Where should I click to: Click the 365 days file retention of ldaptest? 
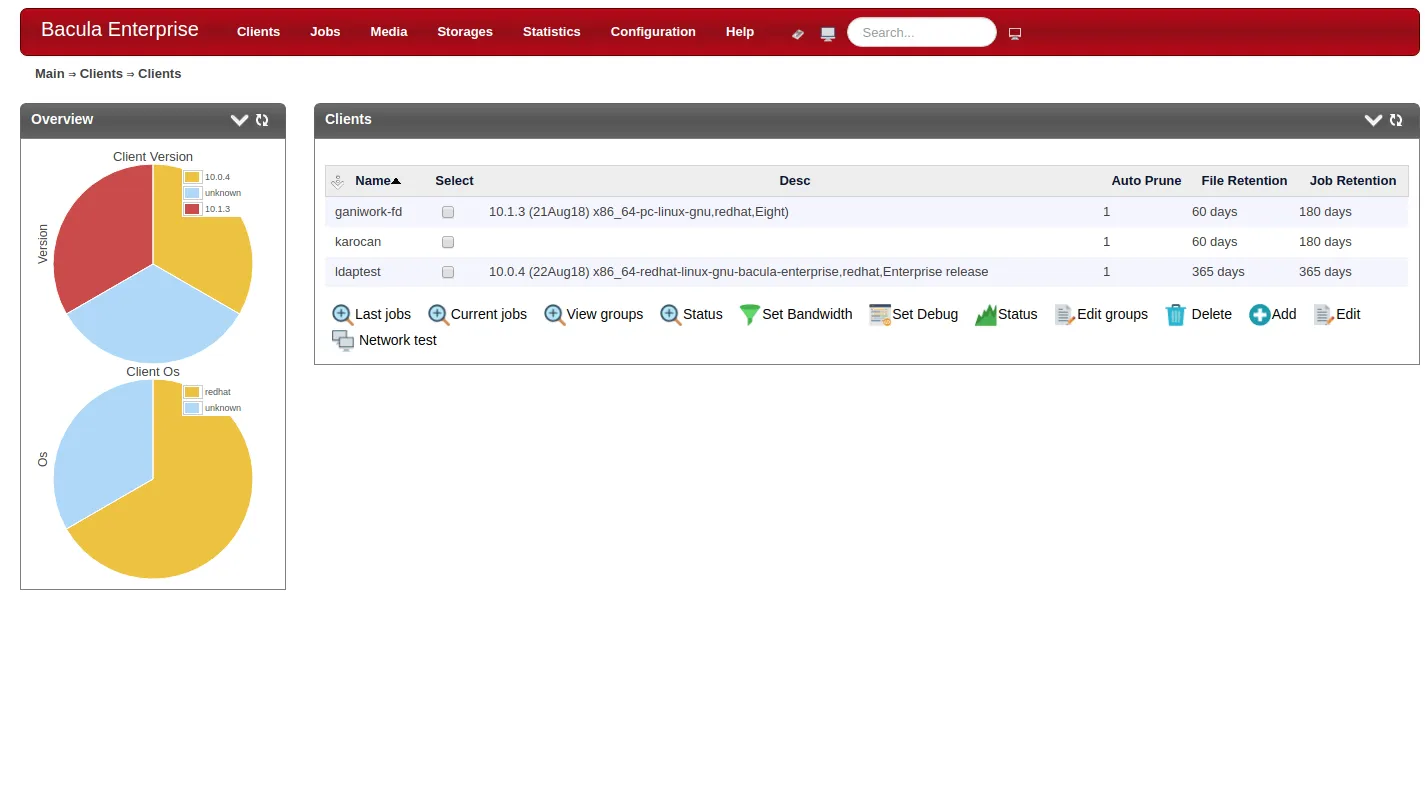click(1218, 272)
